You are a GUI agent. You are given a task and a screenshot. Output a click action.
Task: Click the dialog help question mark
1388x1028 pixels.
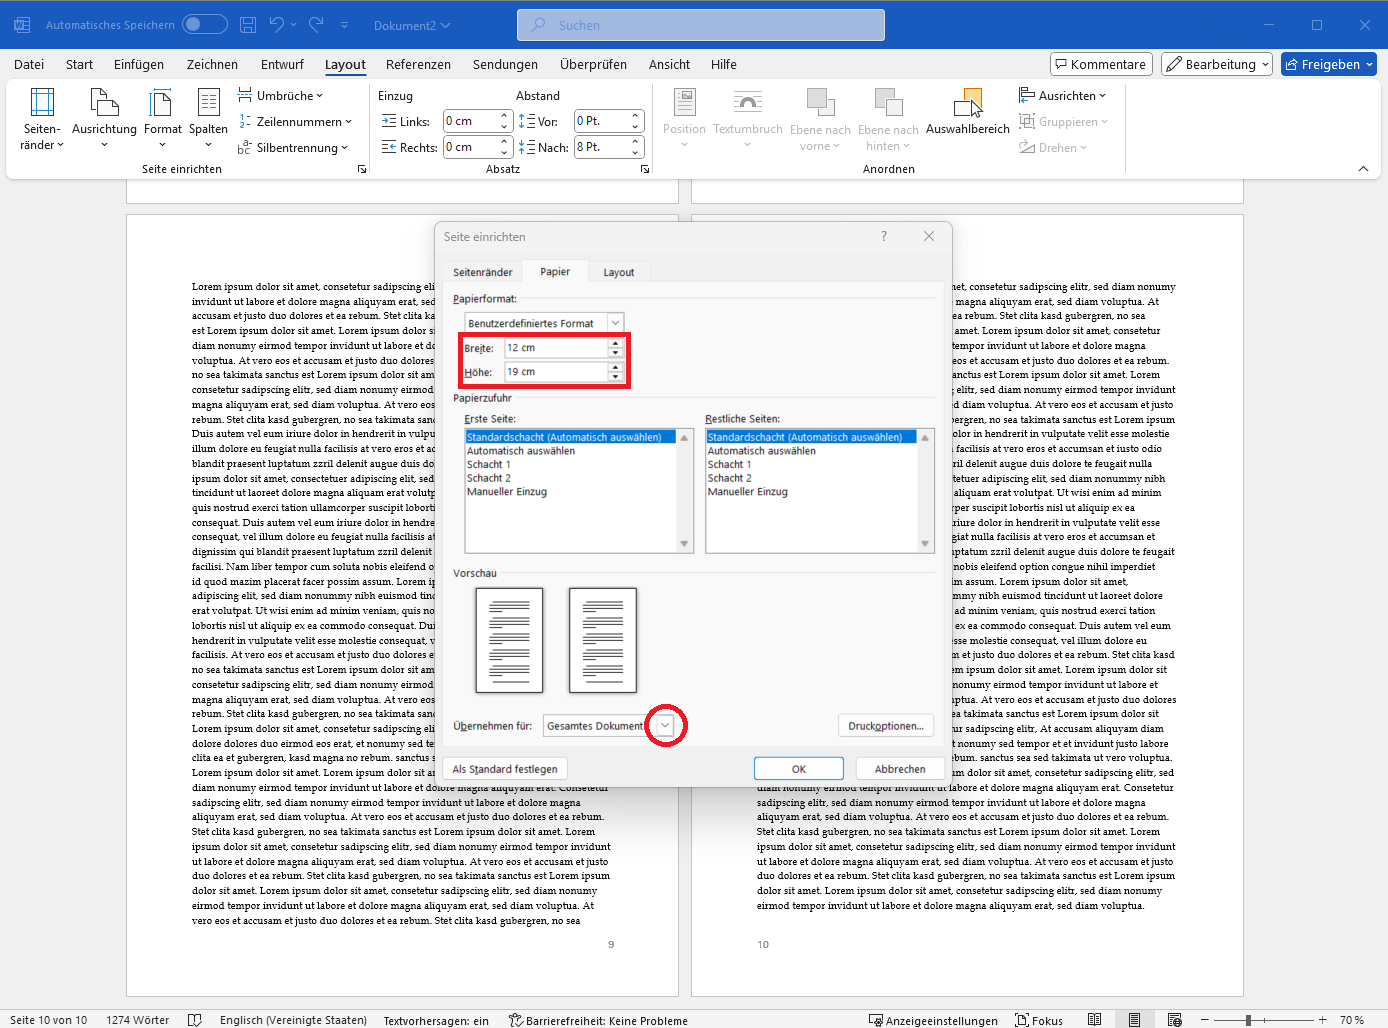[884, 236]
